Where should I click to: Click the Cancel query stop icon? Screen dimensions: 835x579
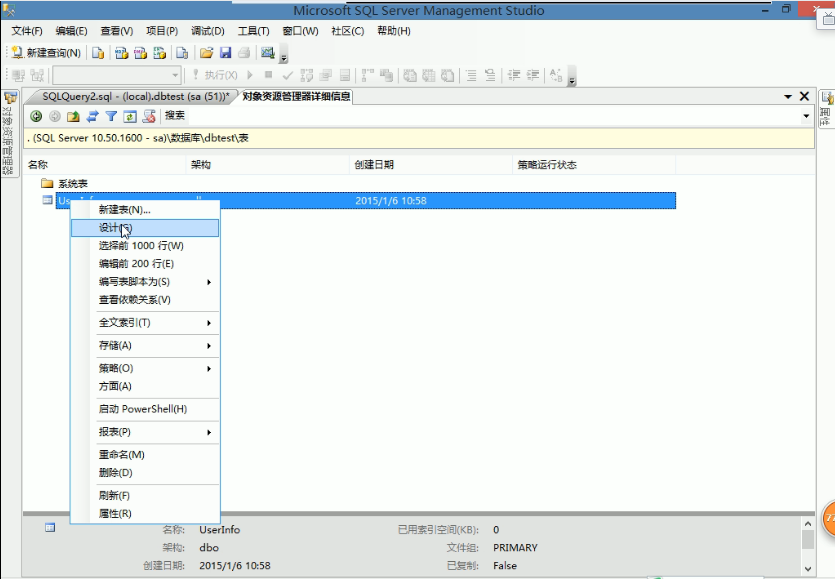[268, 75]
